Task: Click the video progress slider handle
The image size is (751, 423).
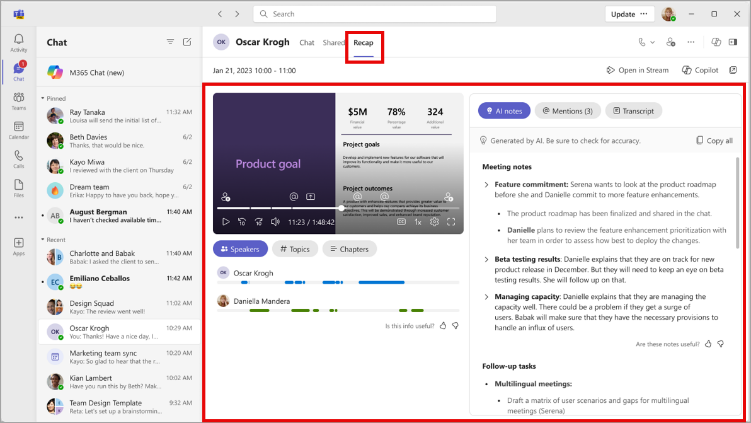Action: [x=341, y=208]
